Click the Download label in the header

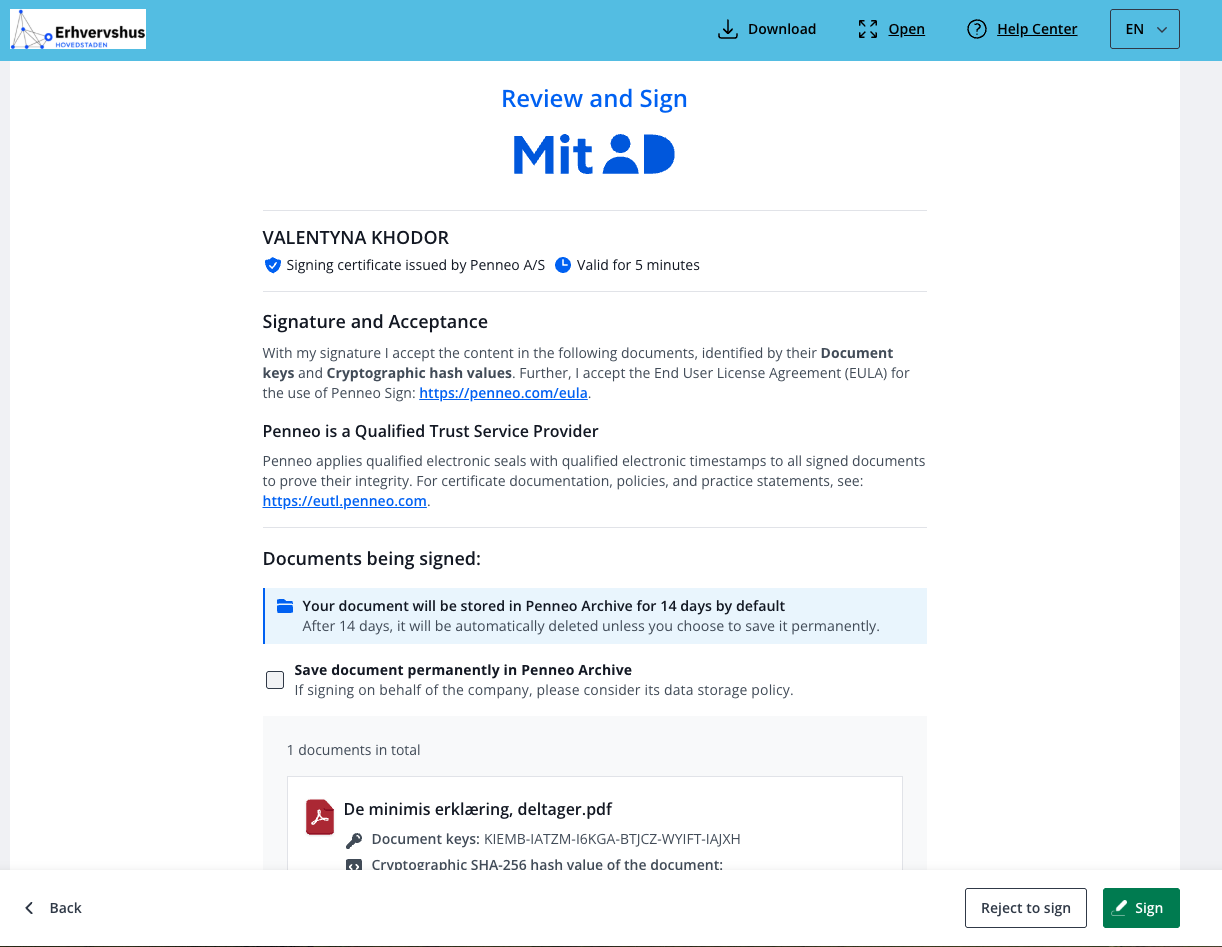[782, 29]
